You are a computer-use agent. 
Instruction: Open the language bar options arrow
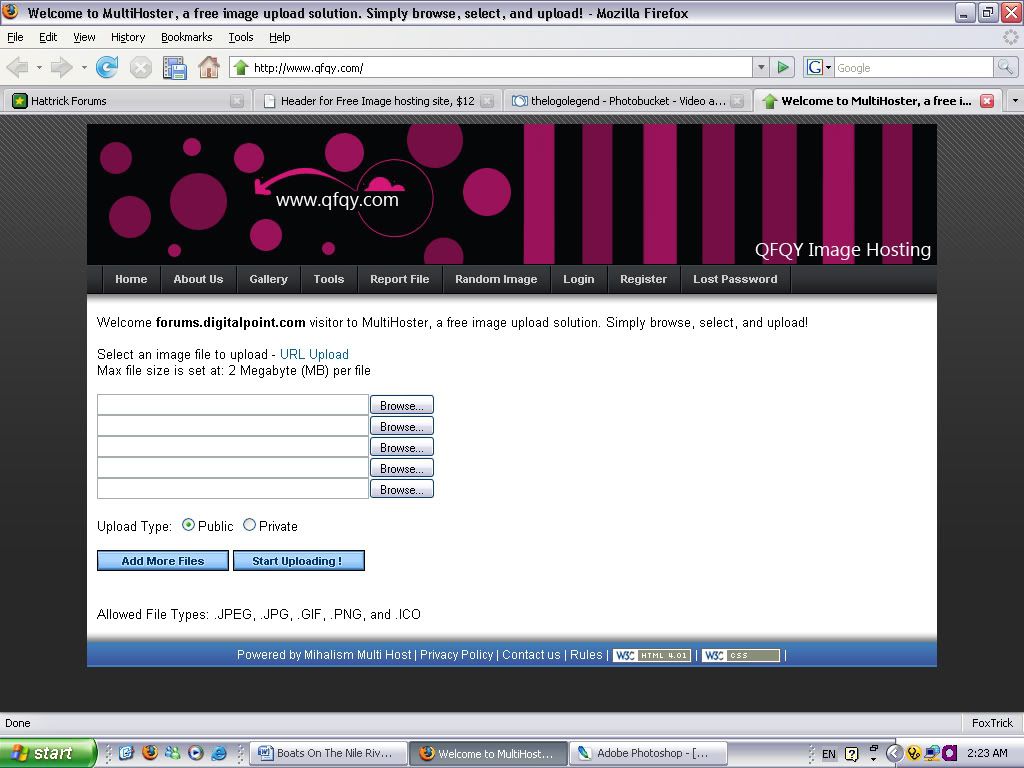(x=873, y=760)
